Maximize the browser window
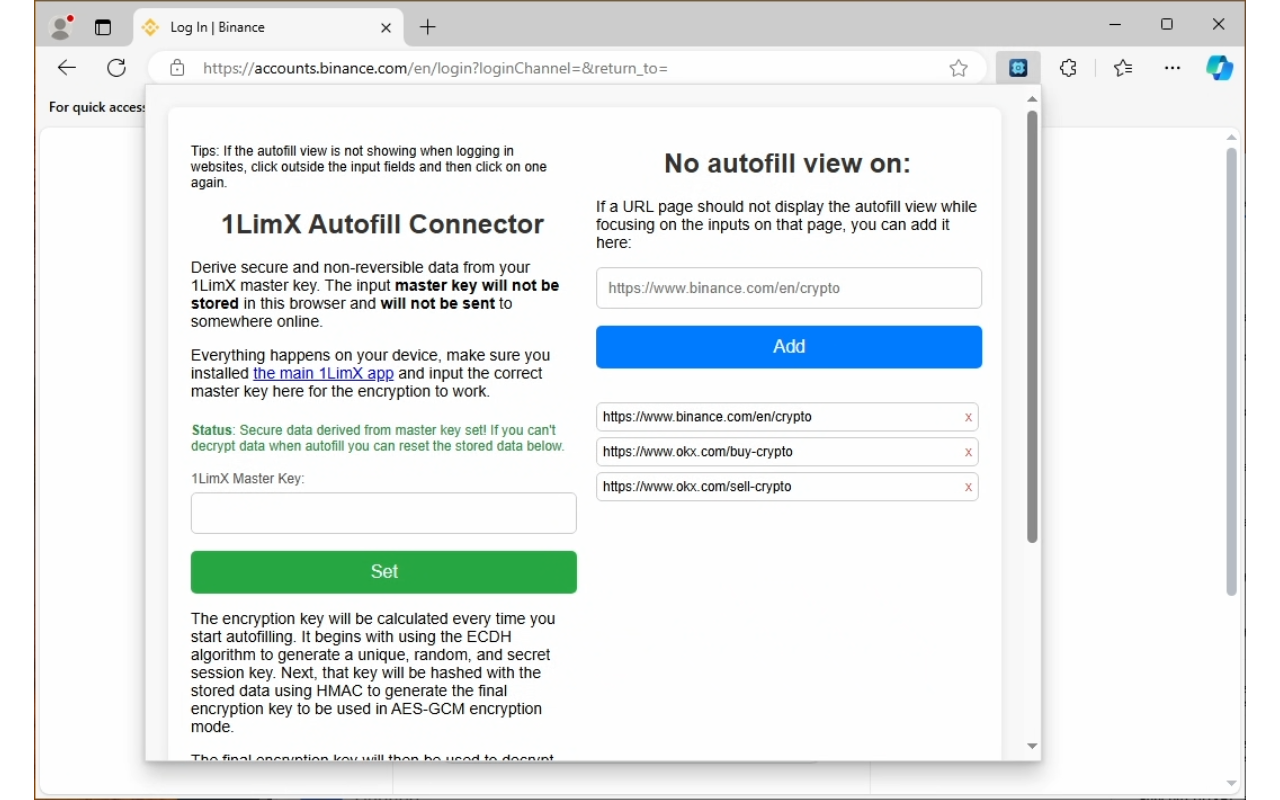The width and height of the screenshot is (1280, 800). pyautogui.click(x=1167, y=25)
